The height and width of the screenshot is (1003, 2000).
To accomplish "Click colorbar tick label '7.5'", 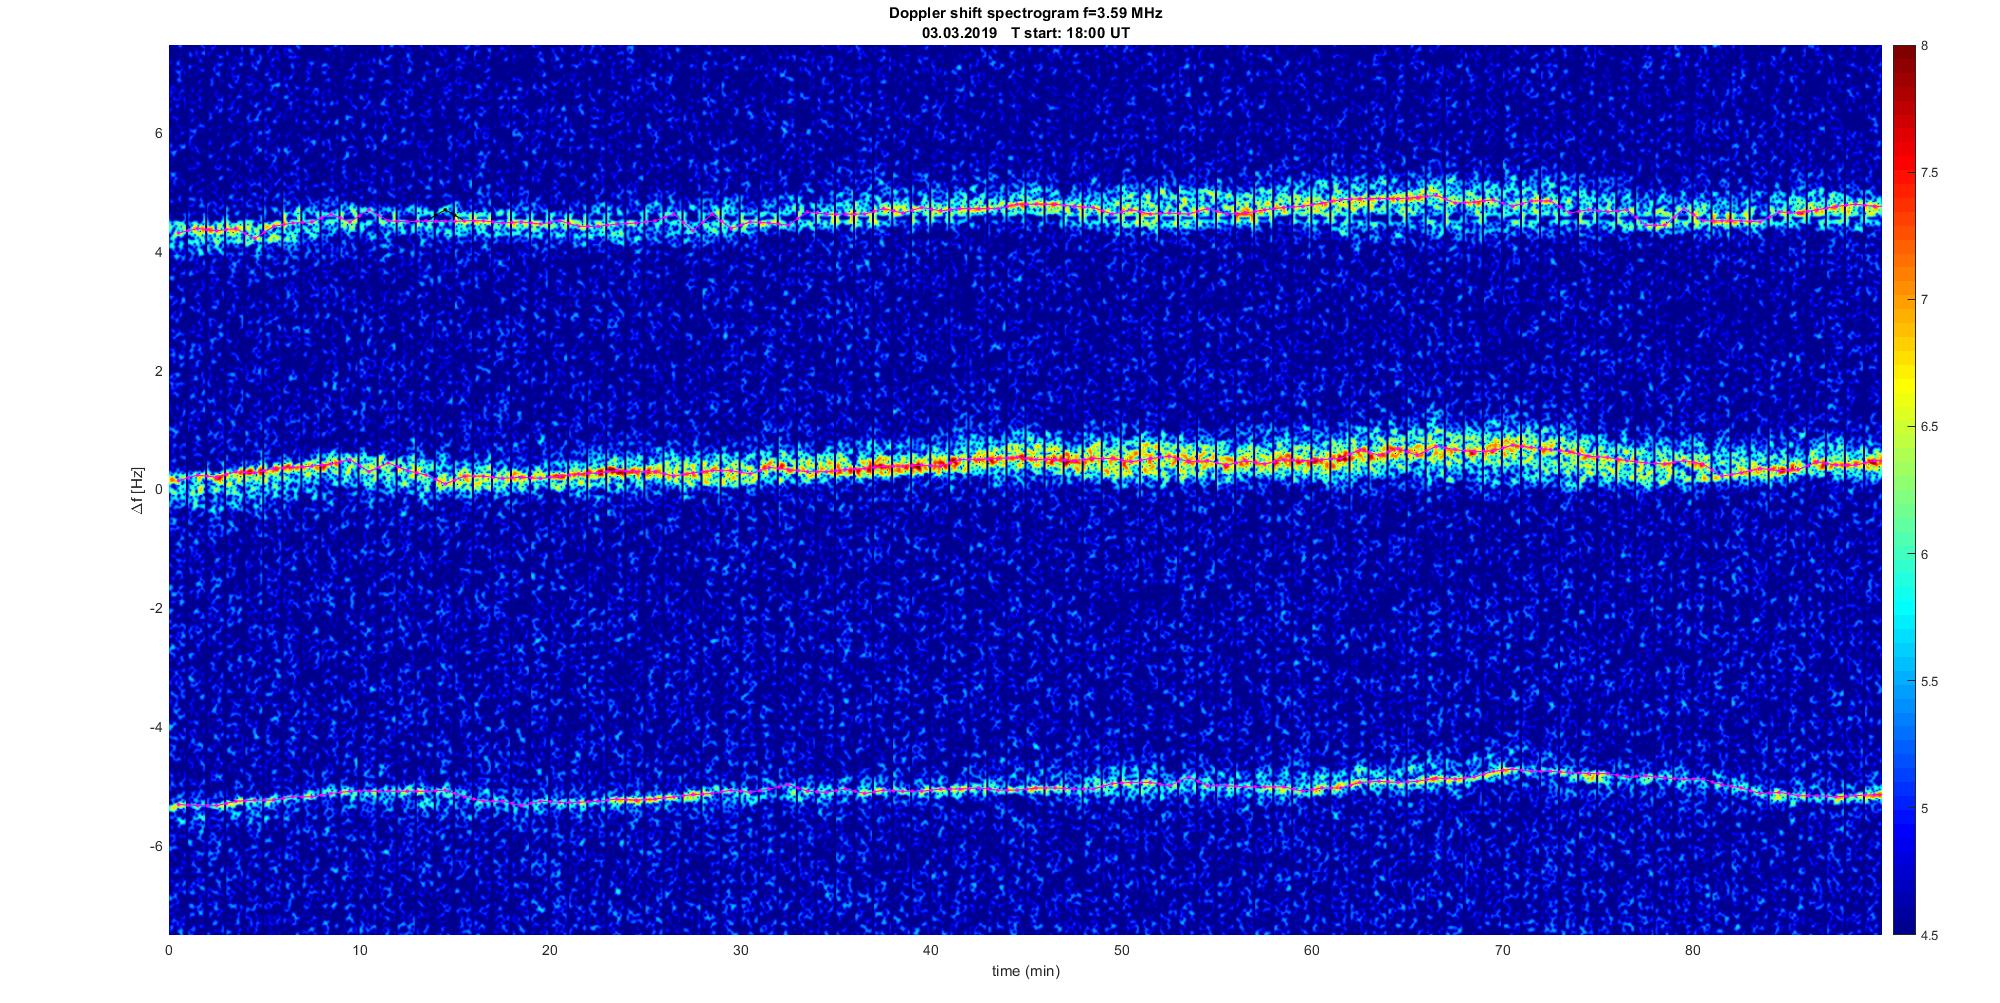I will coord(1929,173).
